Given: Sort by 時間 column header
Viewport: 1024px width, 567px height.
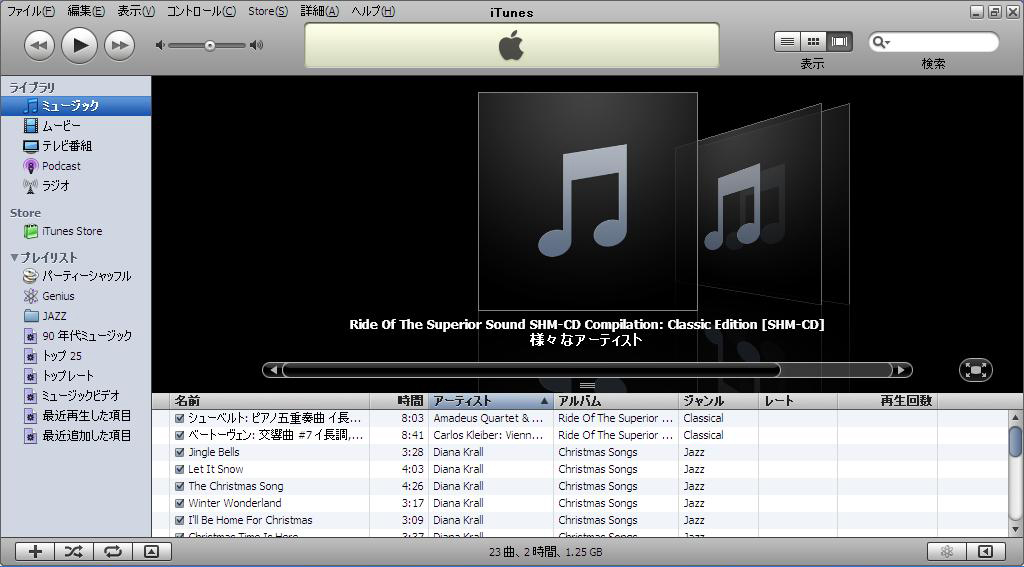Looking at the screenshot, I should pos(399,400).
